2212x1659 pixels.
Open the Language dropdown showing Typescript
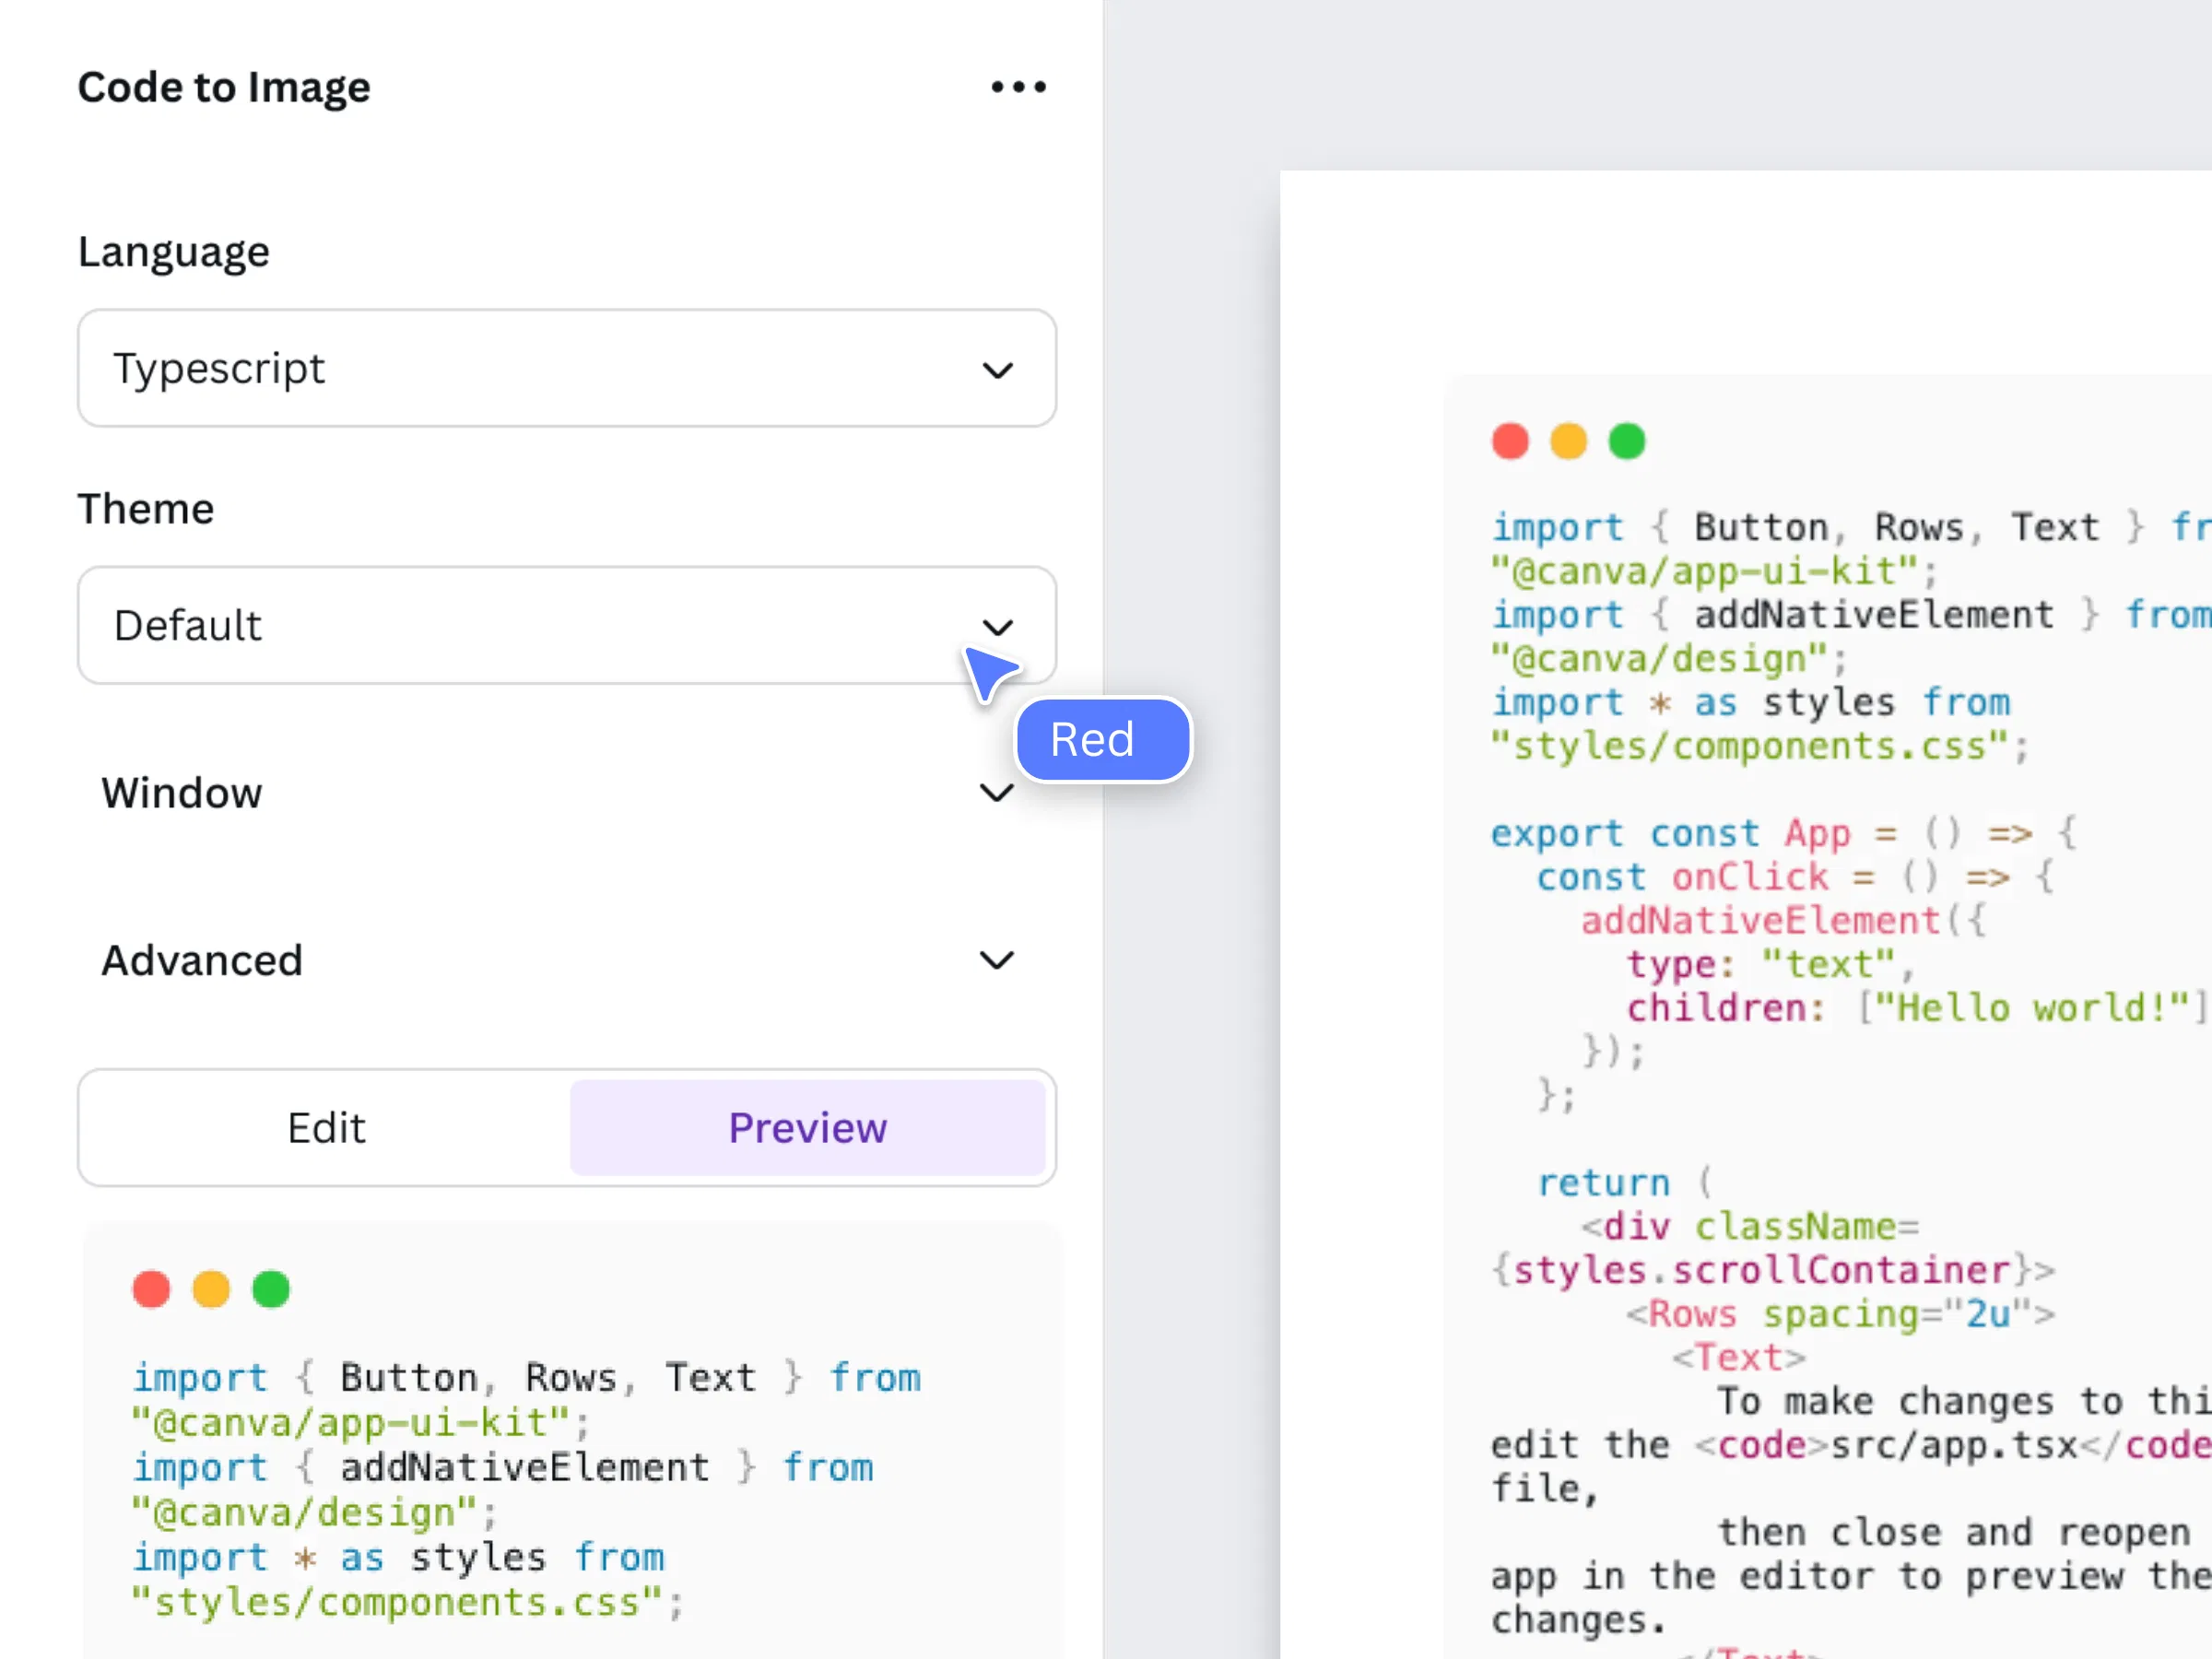567,368
